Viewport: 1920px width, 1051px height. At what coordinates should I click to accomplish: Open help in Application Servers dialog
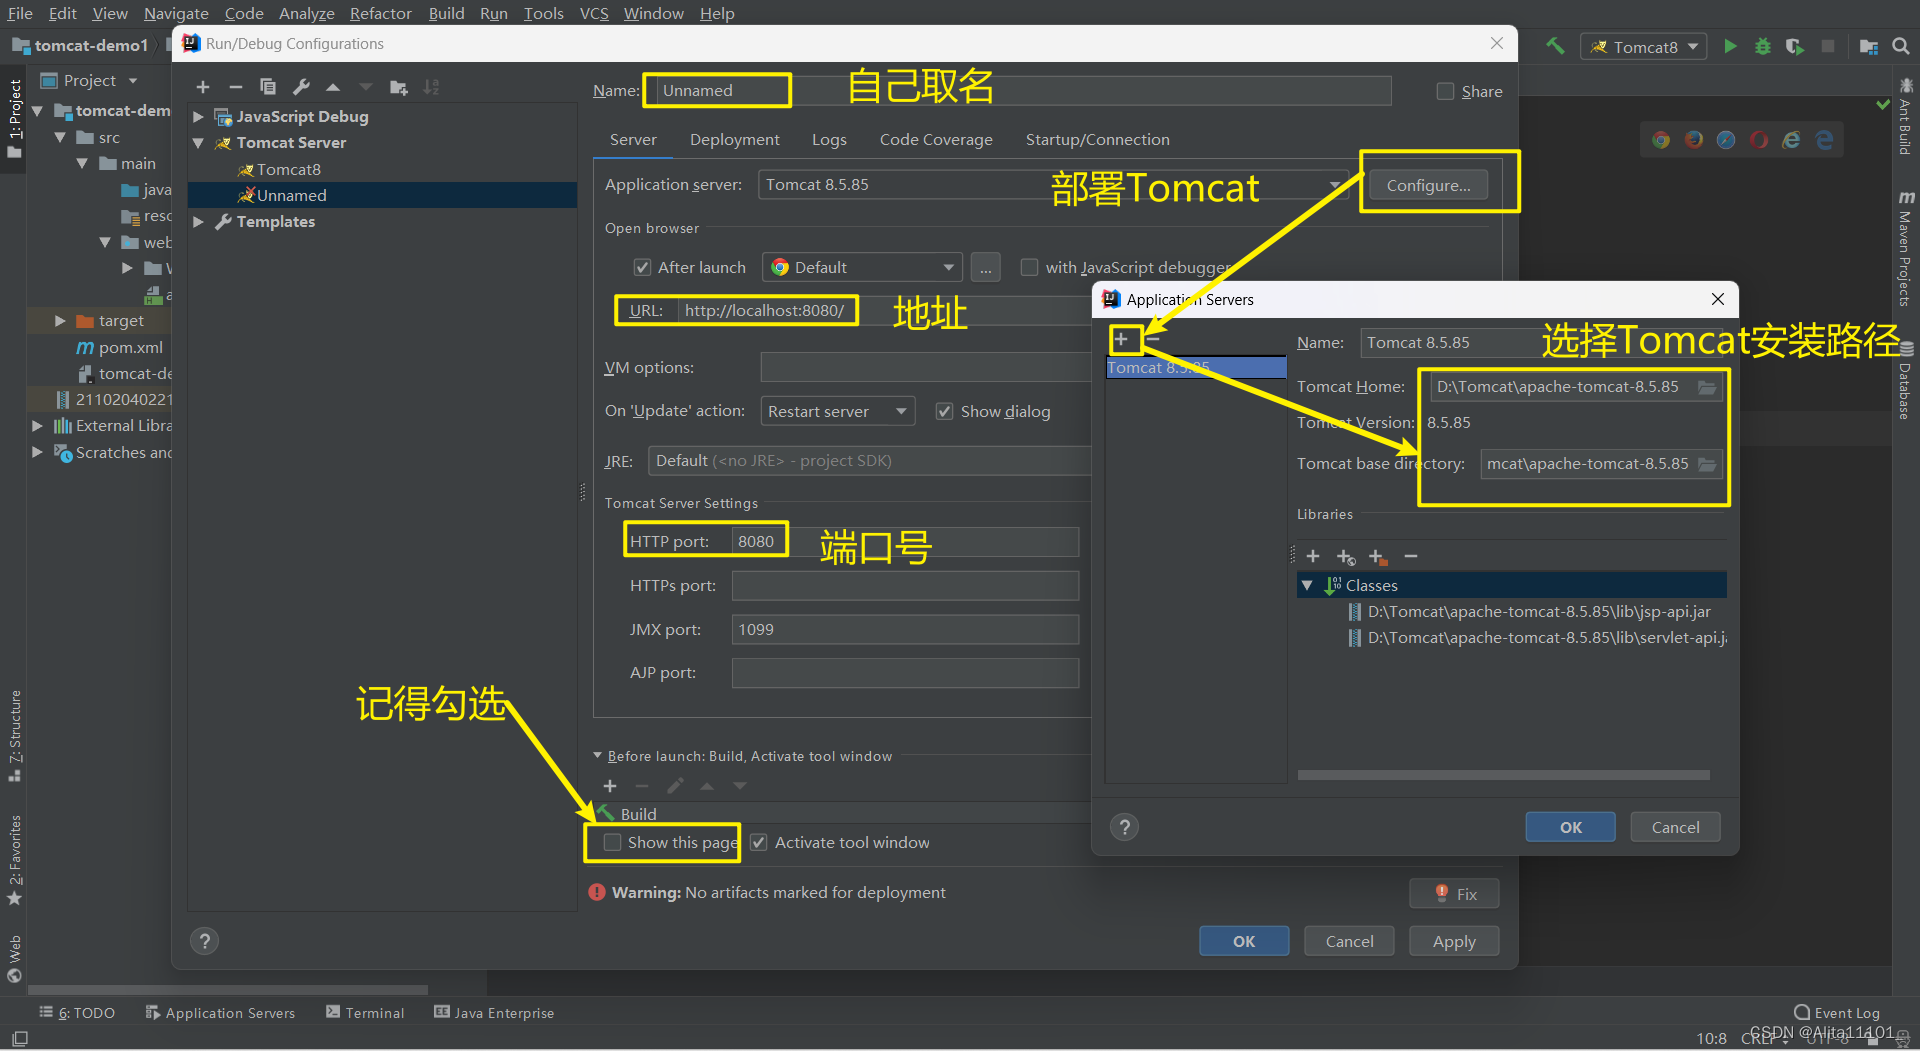[1125, 827]
